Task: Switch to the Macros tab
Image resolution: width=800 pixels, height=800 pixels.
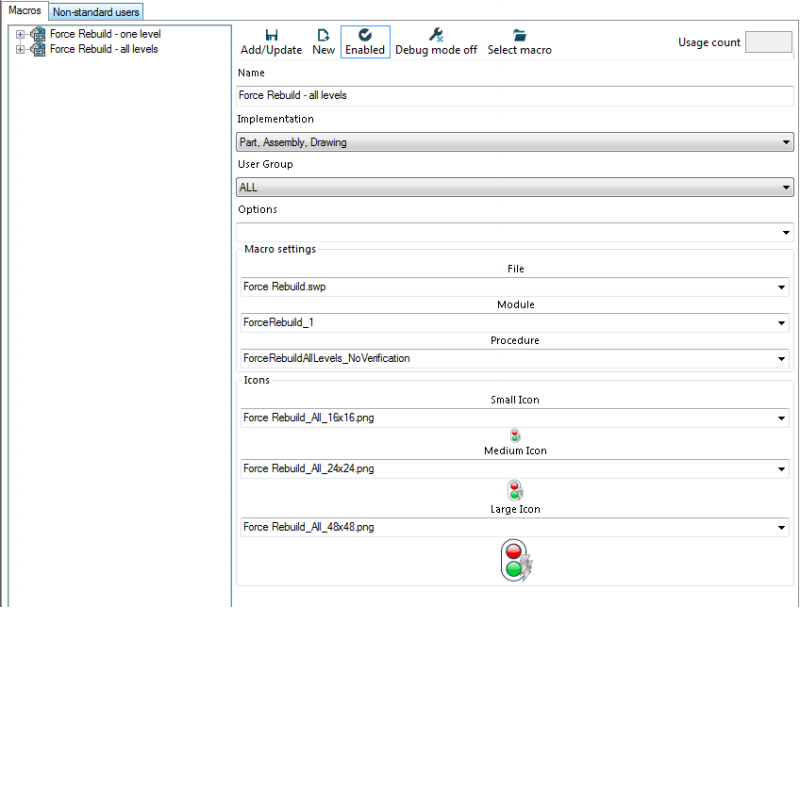Action: (x=24, y=10)
